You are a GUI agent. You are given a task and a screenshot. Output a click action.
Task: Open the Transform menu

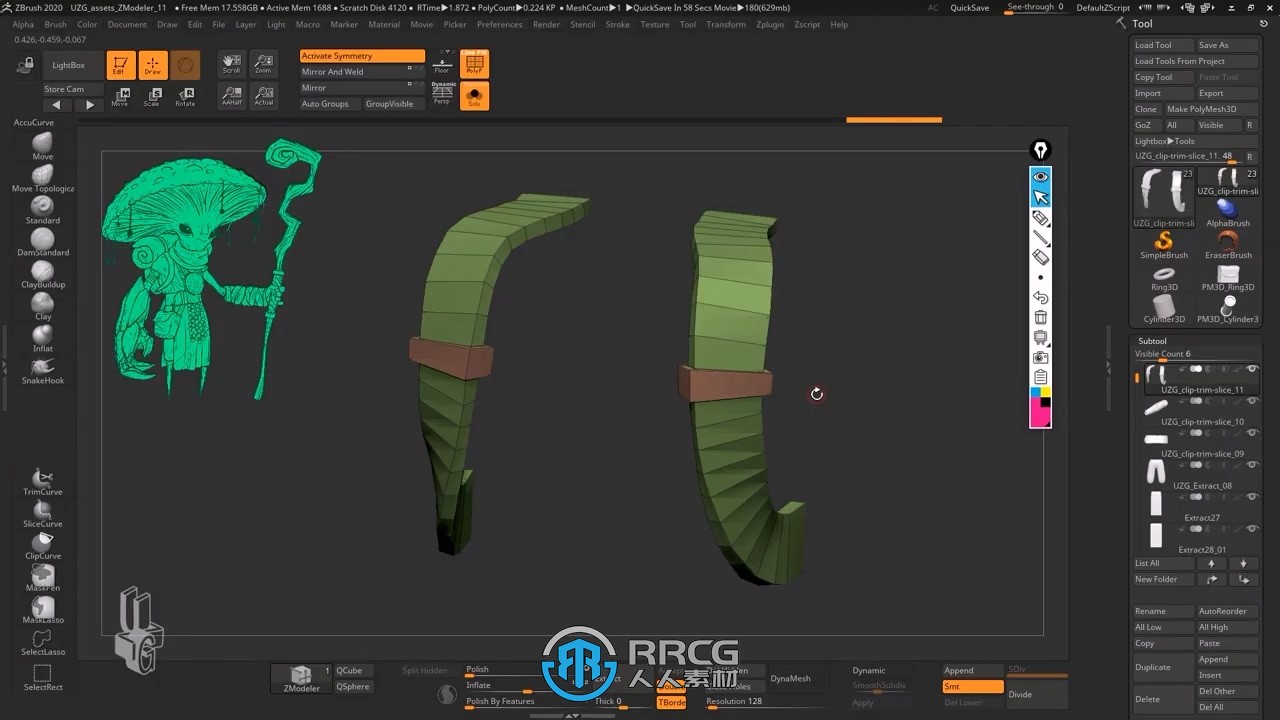pos(726,24)
